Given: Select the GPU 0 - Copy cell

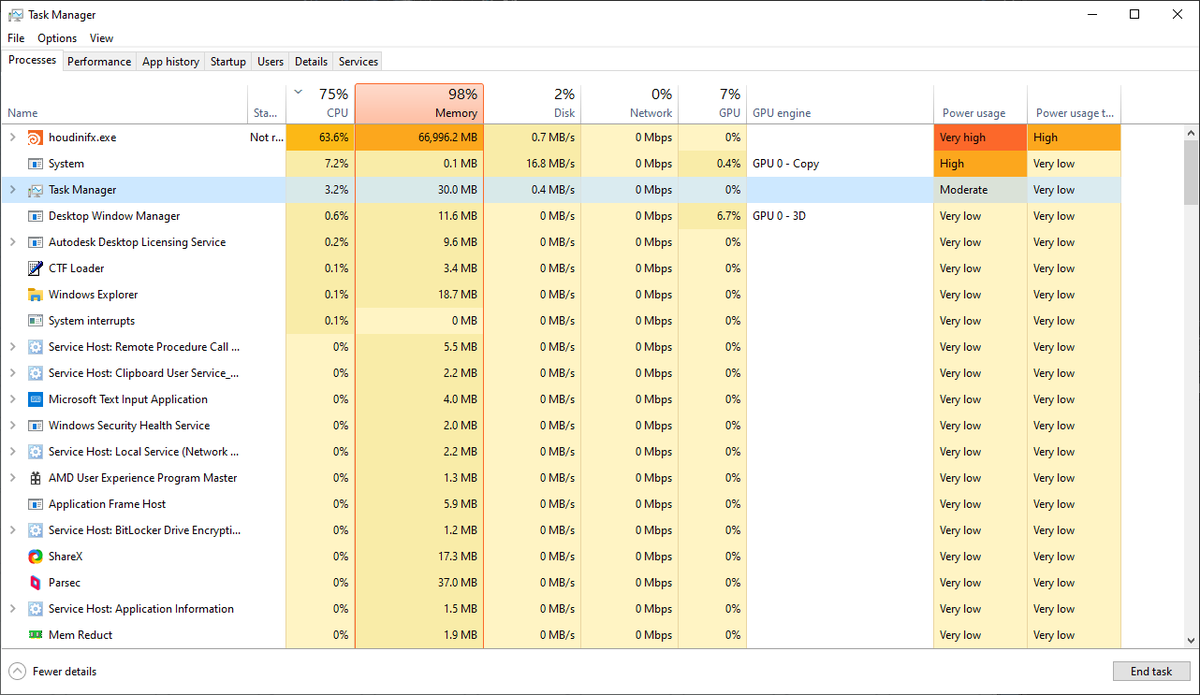Looking at the screenshot, I should [x=840, y=163].
